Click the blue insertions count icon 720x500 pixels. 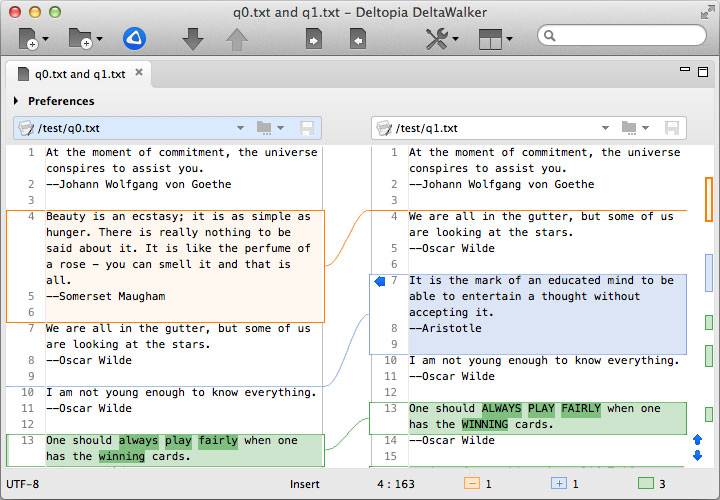(x=558, y=483)
